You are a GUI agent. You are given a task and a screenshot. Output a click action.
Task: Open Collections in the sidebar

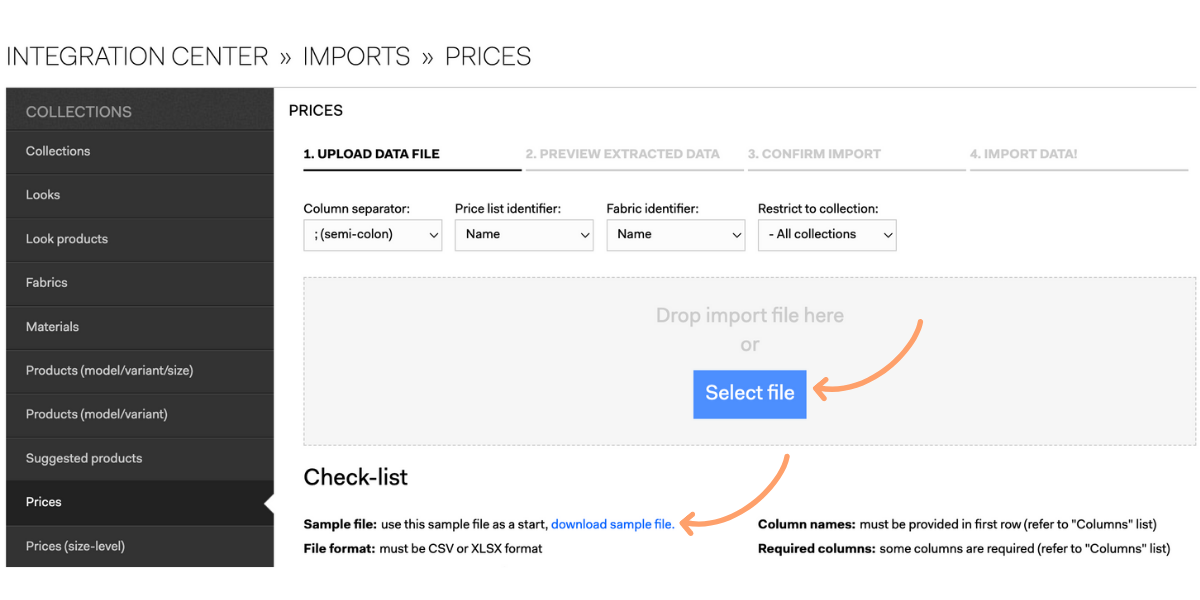click(x=140, y=151)
